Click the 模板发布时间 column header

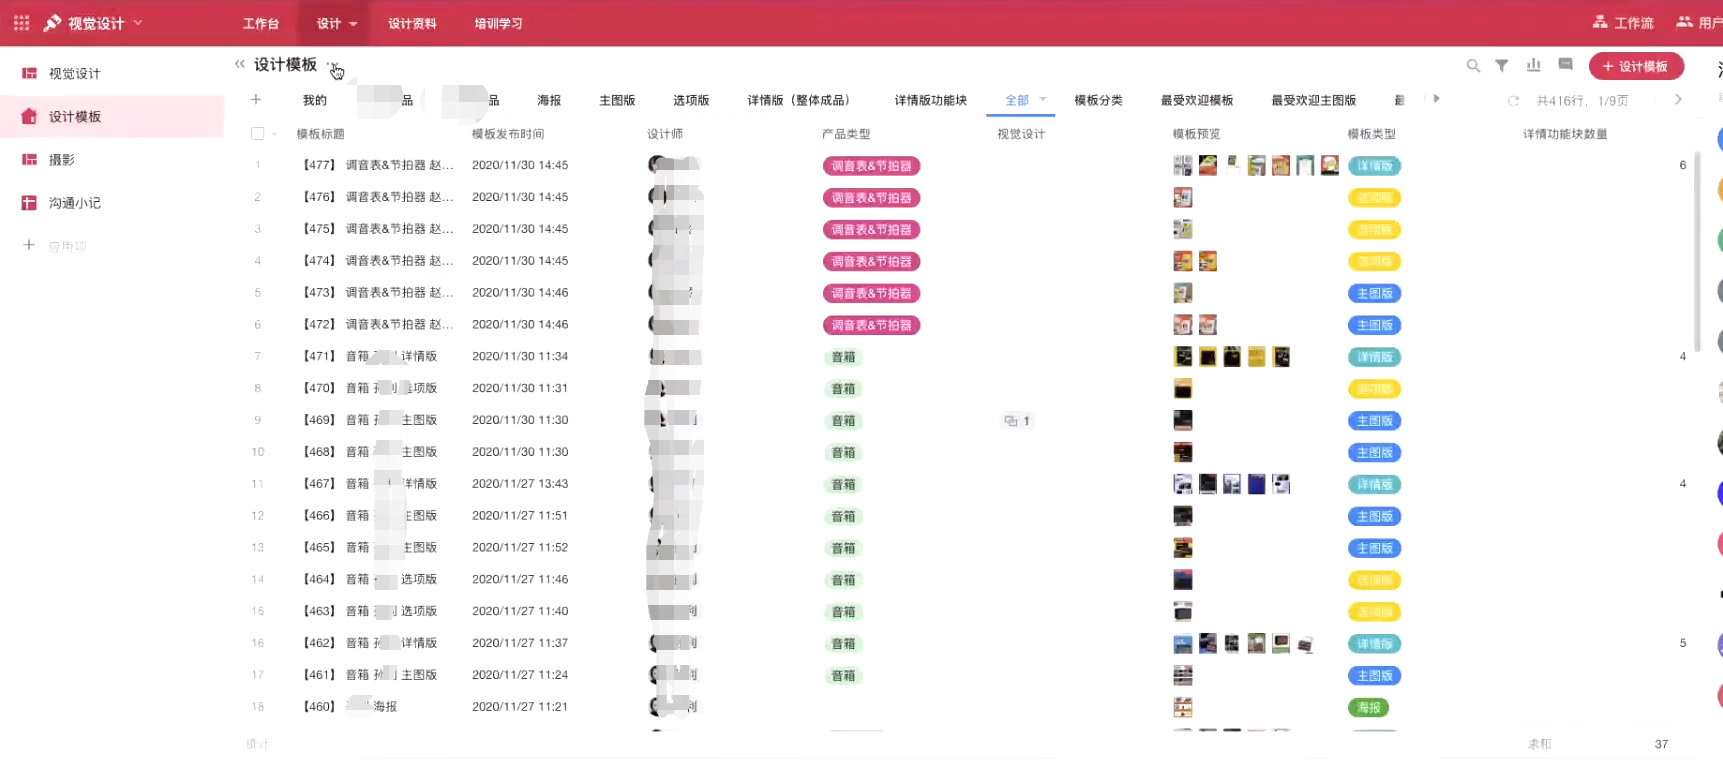point(508,134)
